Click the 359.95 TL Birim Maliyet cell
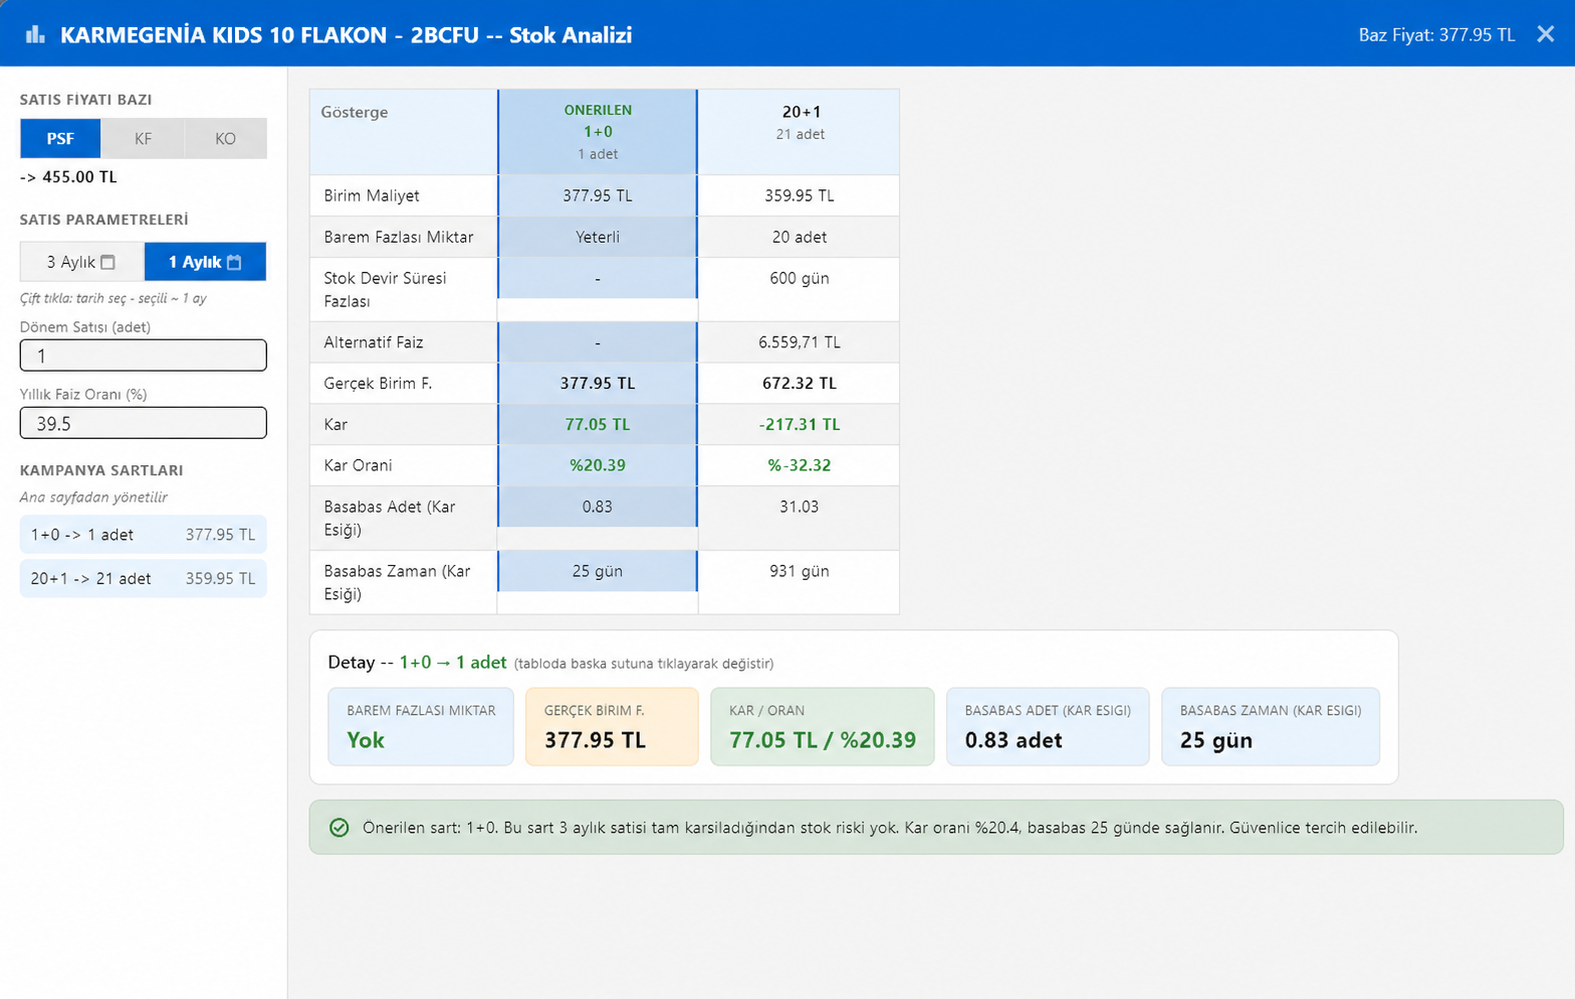This screenshot has width=1575, height=999. pyautogui.click(x=799, y=195)
